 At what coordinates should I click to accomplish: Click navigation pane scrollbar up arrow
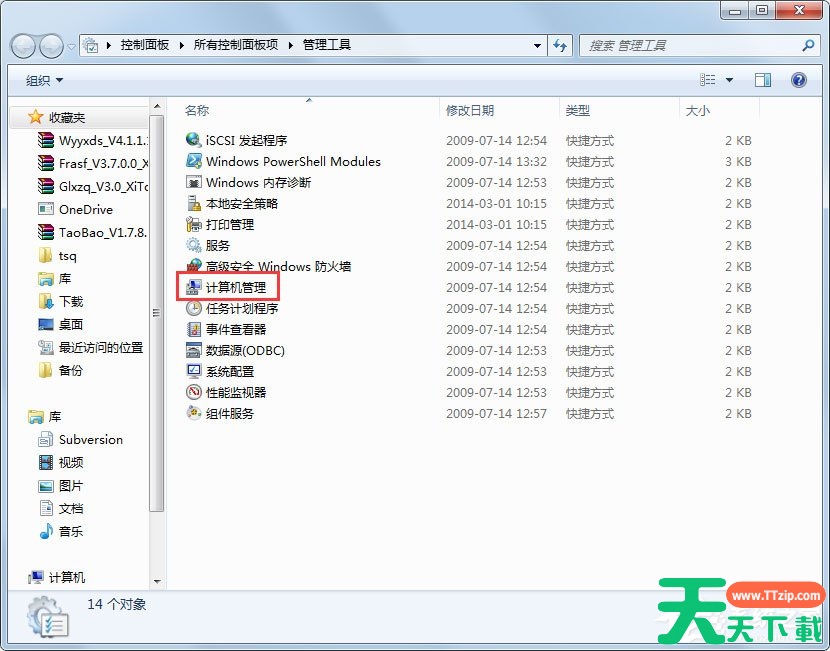pos(157,106)
